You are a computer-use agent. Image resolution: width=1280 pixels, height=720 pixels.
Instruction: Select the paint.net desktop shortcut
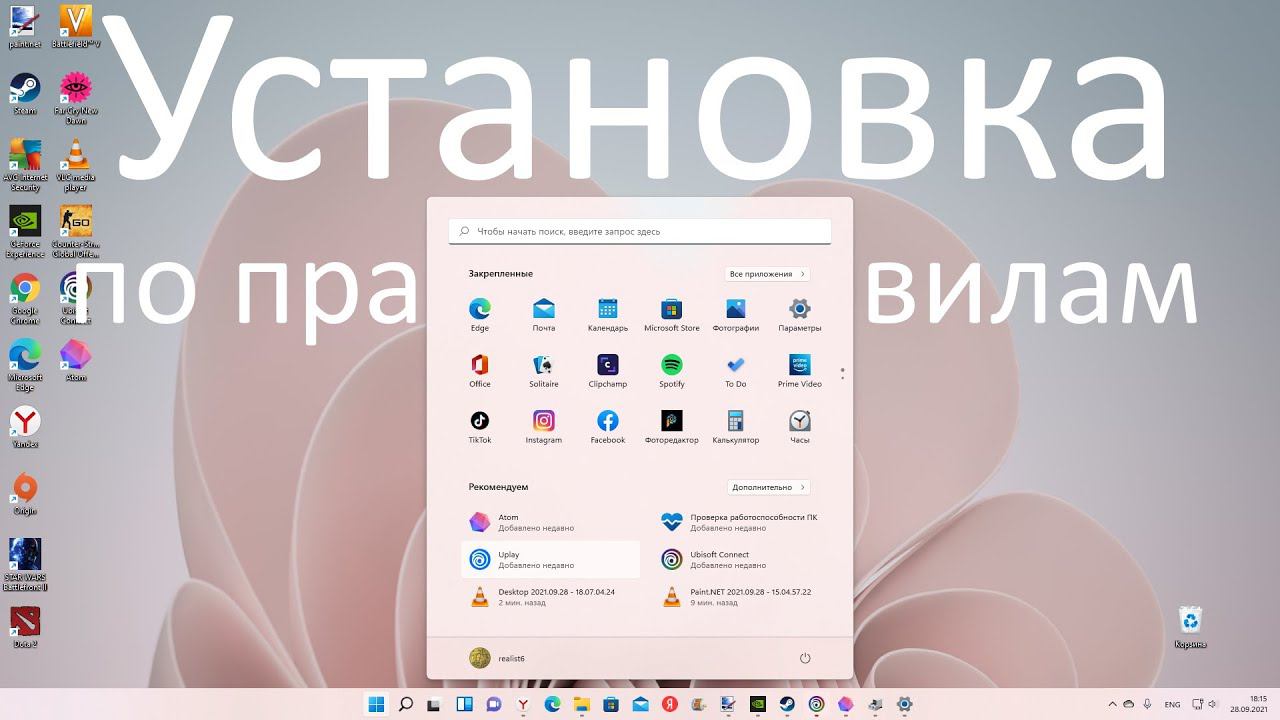pos(24,27)
